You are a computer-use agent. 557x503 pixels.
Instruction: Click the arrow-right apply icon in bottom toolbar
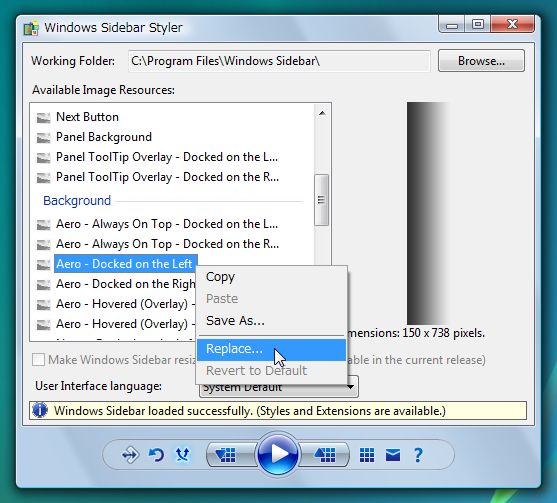[130, 455]
